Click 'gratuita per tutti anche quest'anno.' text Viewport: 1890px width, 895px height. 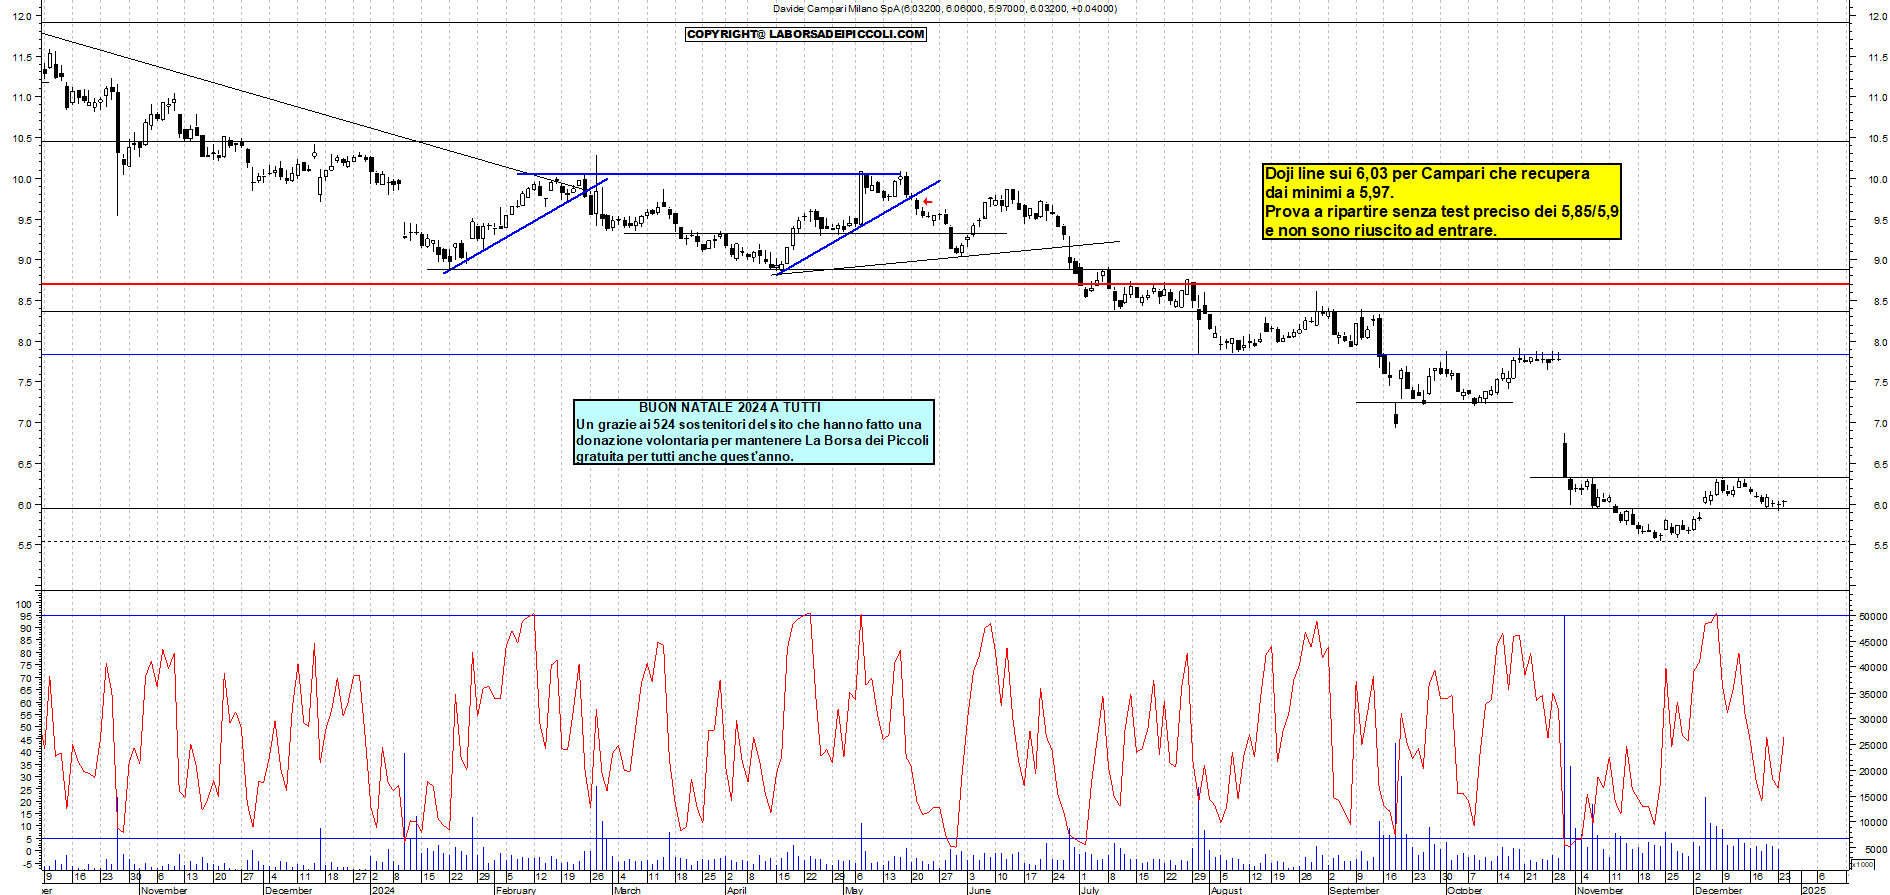pos(685,457)
